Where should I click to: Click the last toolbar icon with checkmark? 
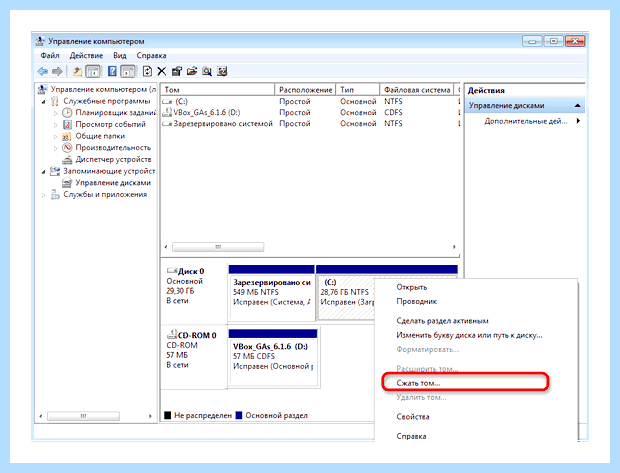point(222,72)
